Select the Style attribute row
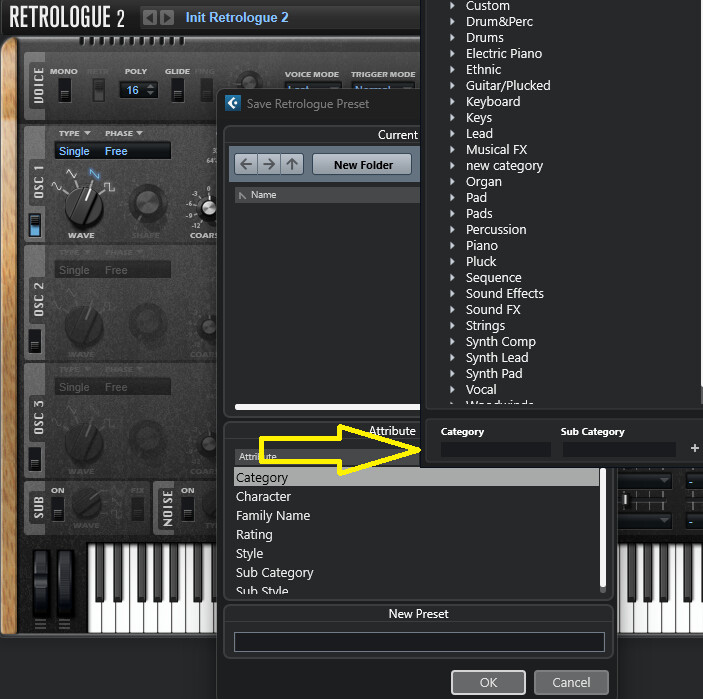Viewport: 703px width, 699px height. 417,554
